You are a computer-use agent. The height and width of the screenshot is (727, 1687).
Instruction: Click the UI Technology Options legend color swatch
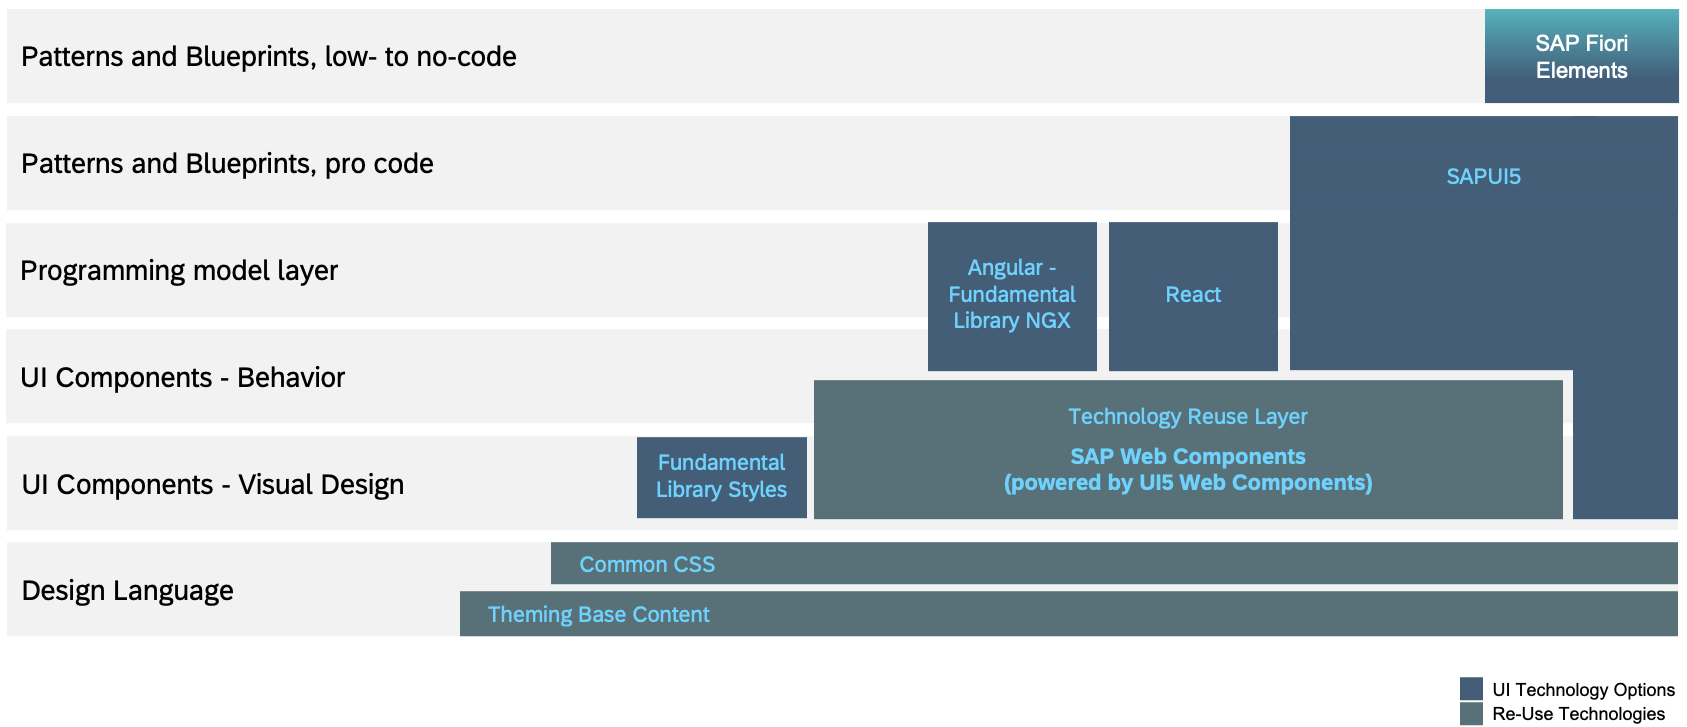1471,689
